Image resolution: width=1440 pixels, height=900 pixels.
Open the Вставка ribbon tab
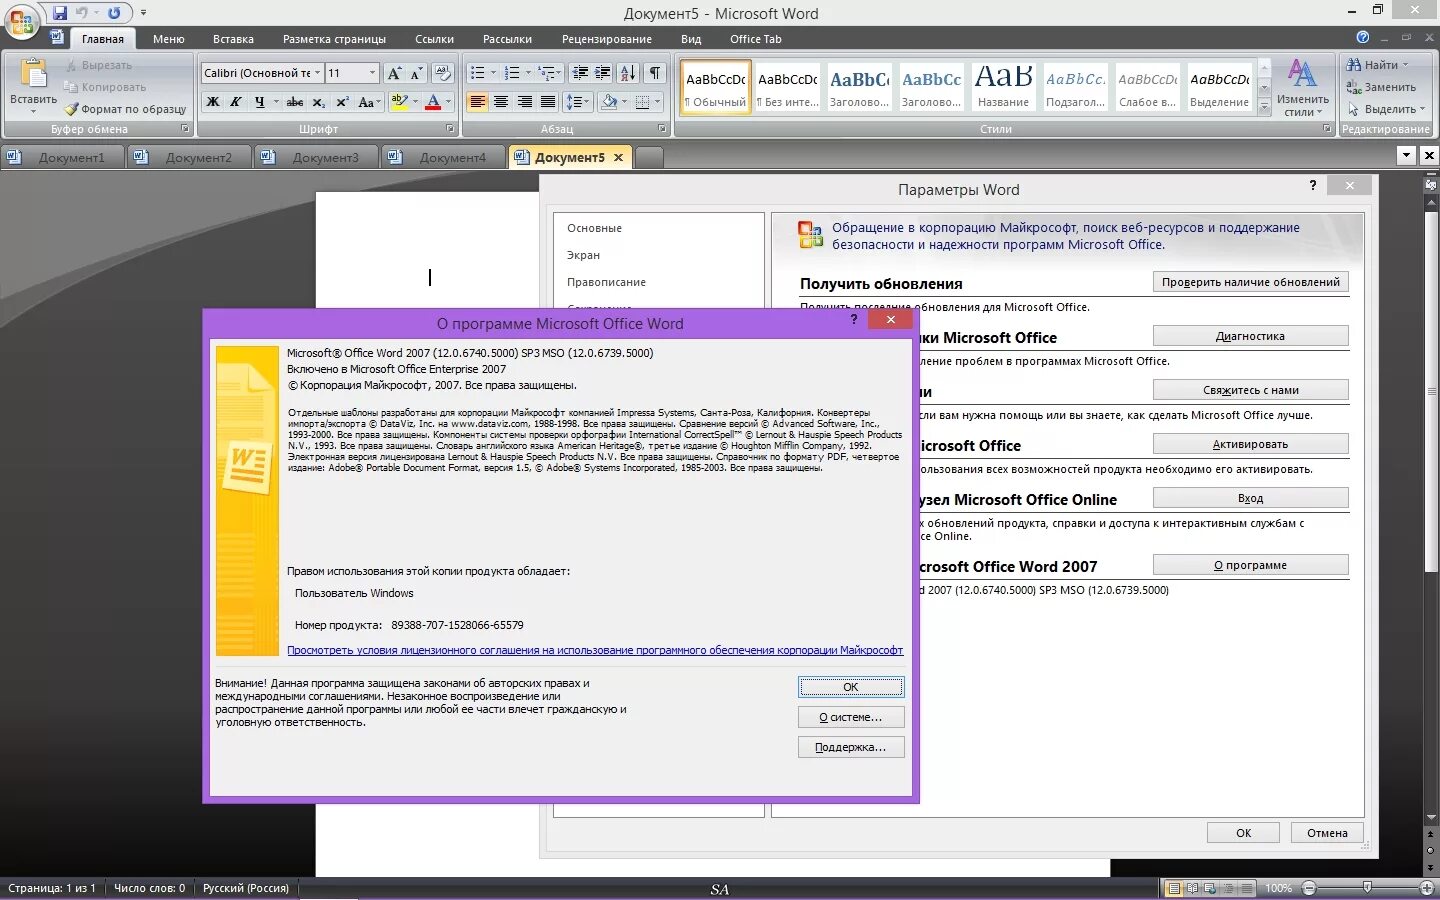click(233, 39)
